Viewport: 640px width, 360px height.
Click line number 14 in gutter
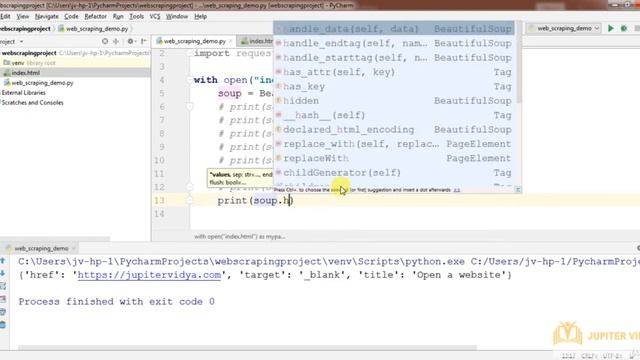[x=159, y=214]
